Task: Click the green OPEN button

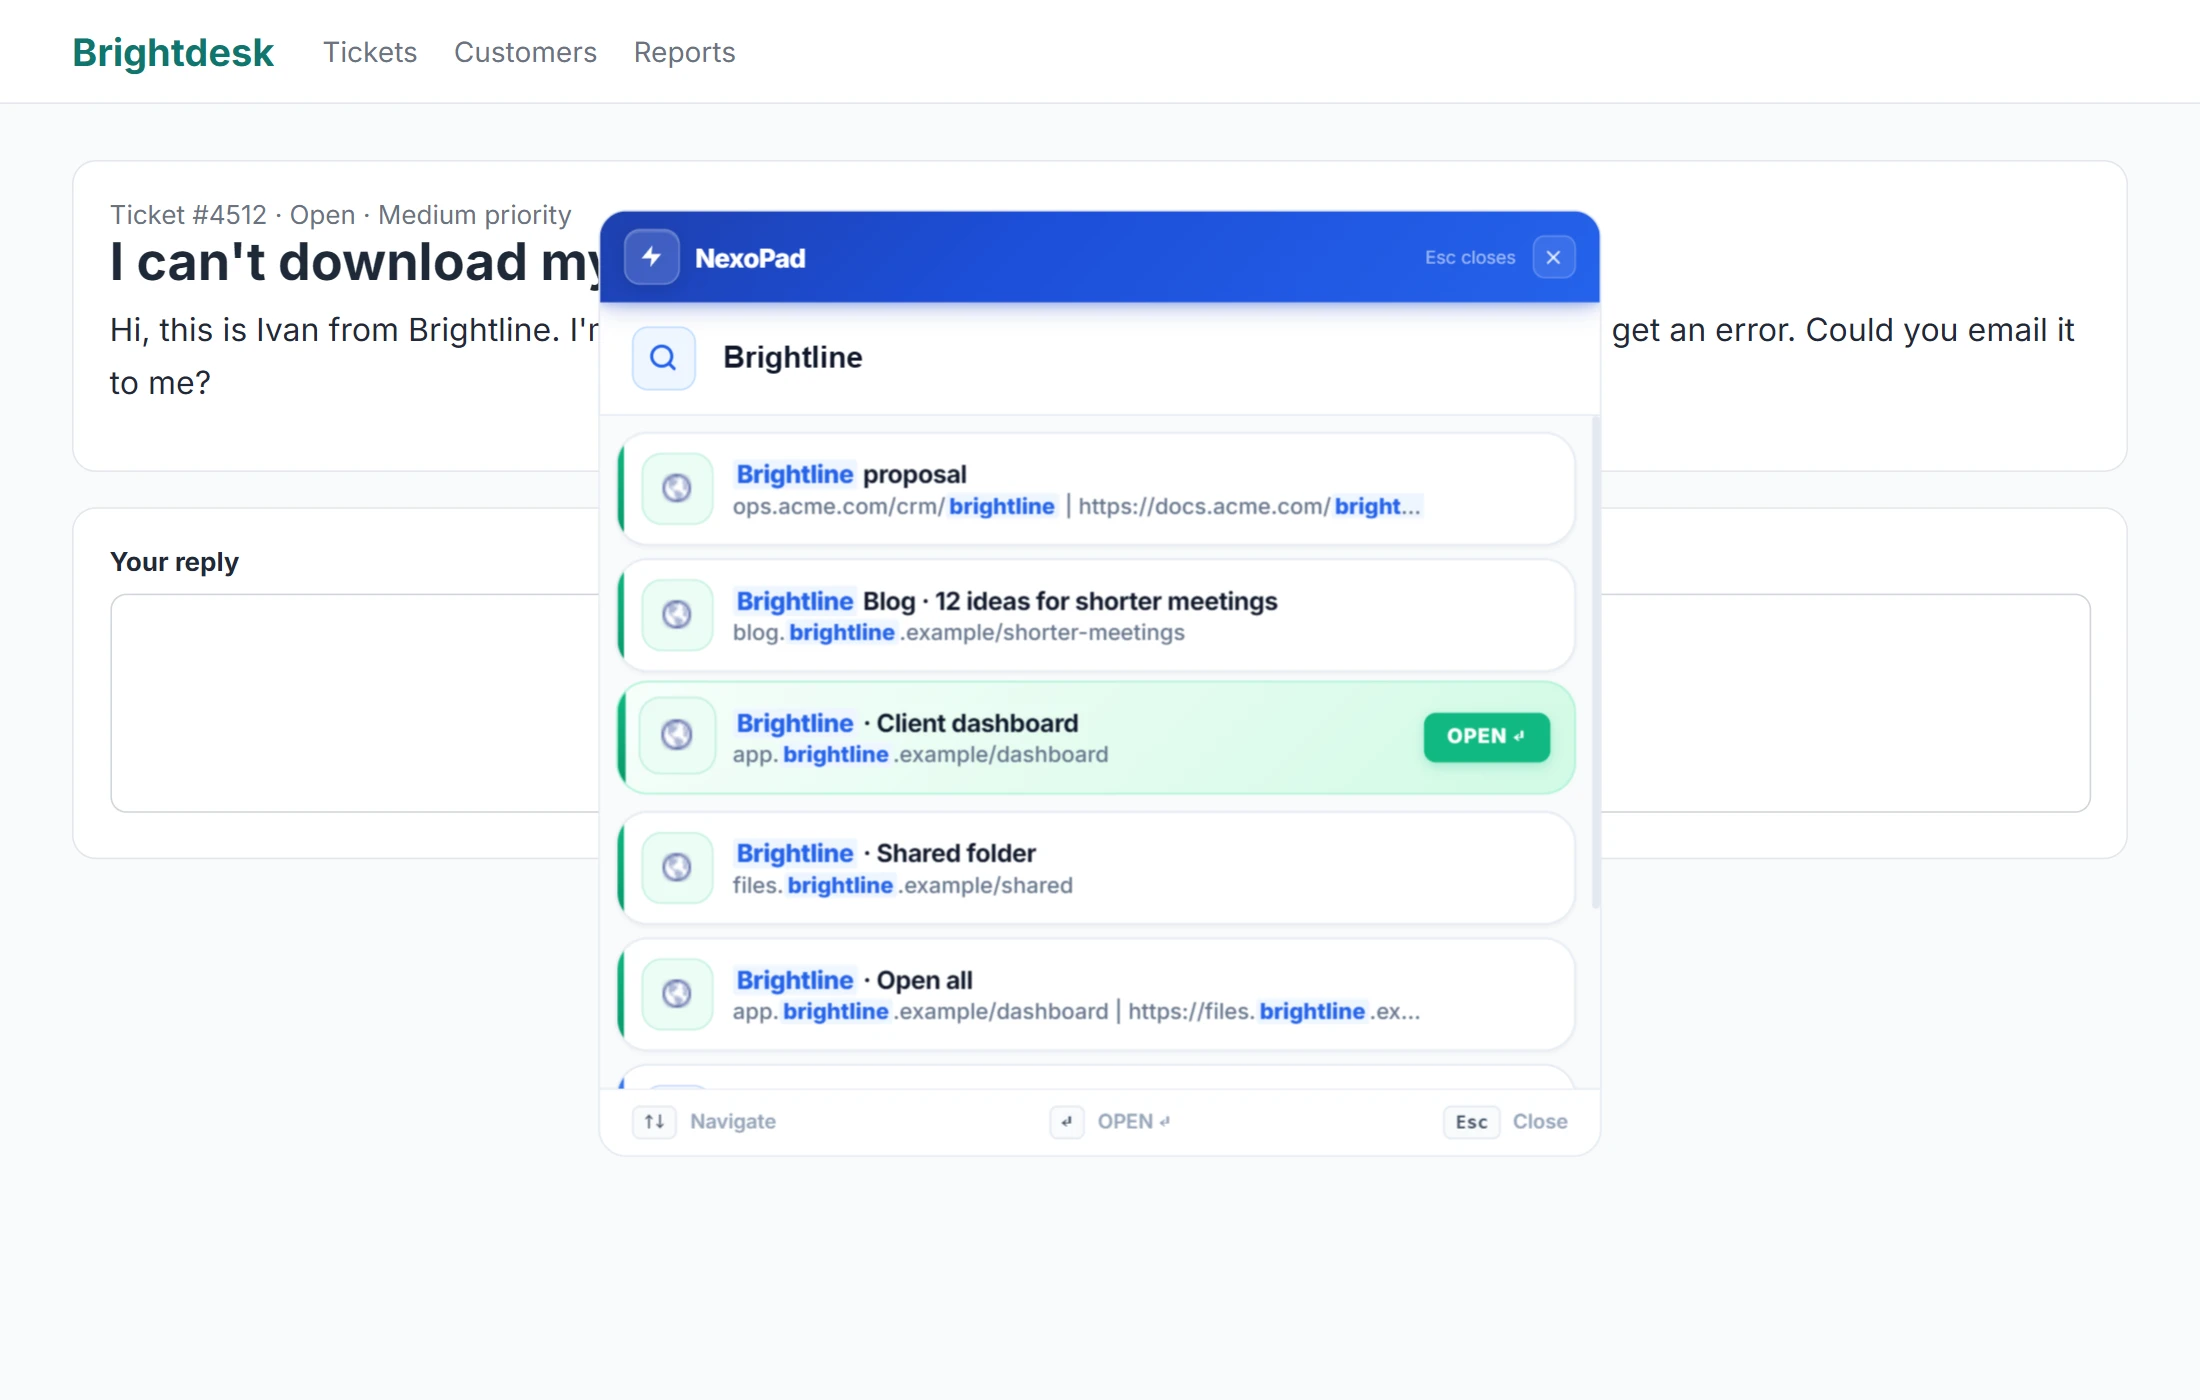Action: (1487, 737)
